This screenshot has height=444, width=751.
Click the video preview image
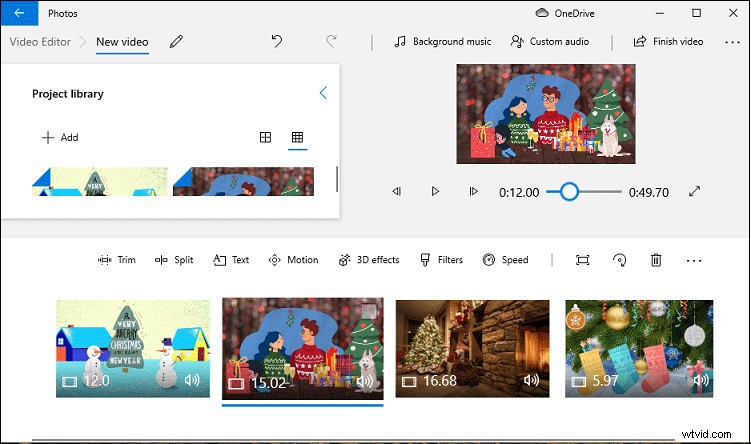[x=546, y=114]
